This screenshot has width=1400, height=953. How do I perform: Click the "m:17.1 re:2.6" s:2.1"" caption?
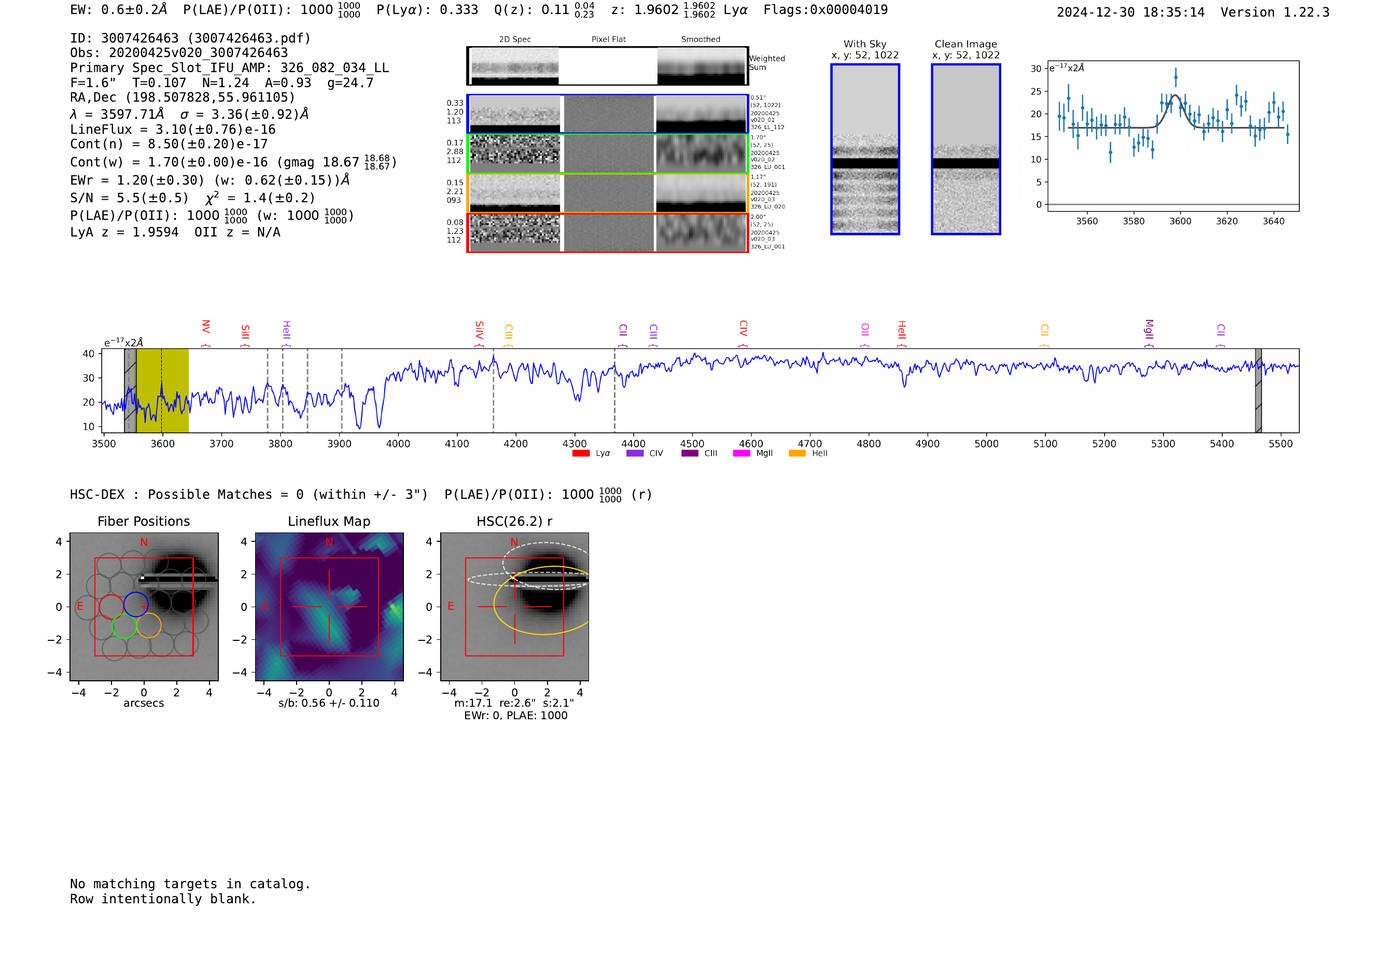[514, 703]
